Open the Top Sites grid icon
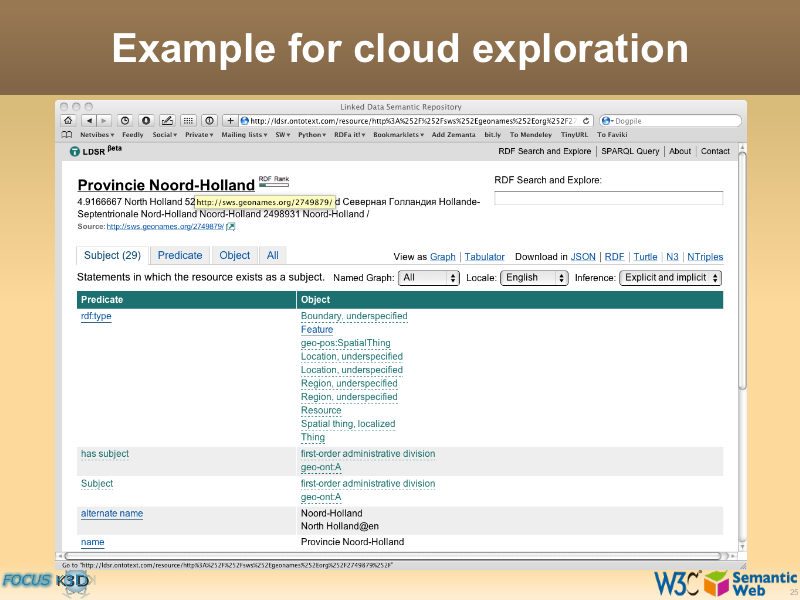Image resolution: width=800 pixels, height=600 pixels. point(188,121)
